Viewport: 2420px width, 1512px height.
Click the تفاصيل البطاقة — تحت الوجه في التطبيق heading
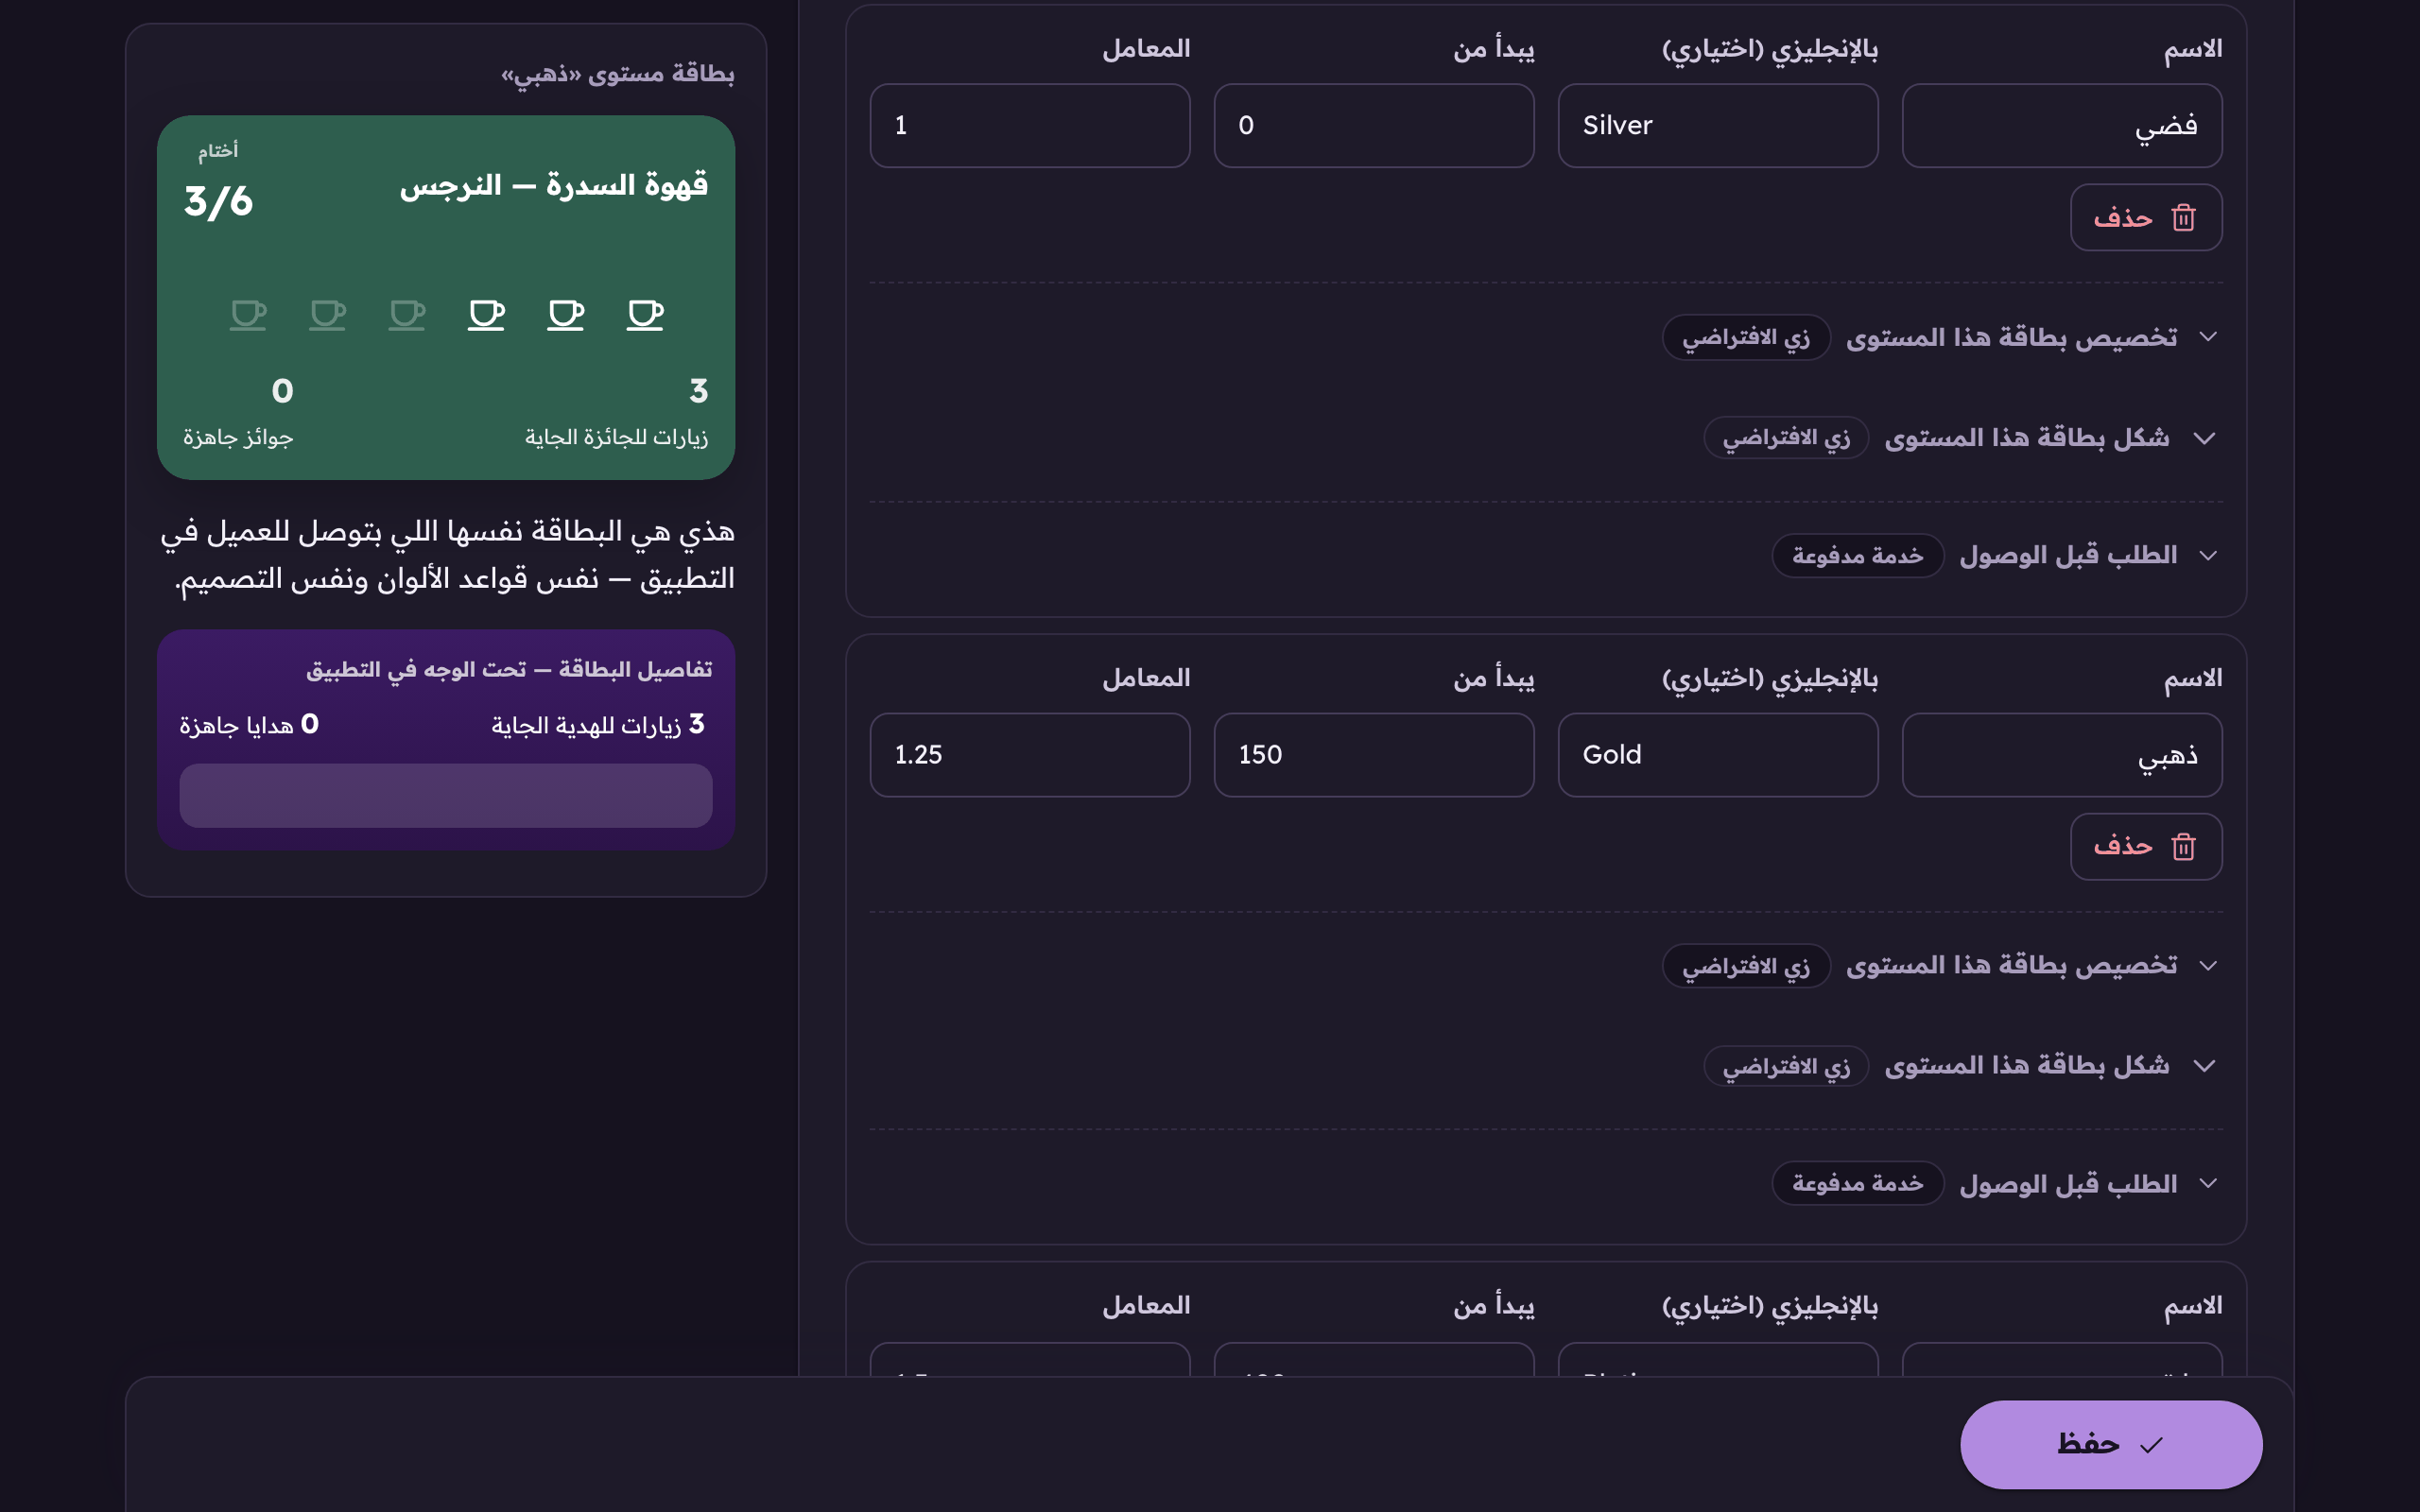pyautogui.click(x=509, y=669)
